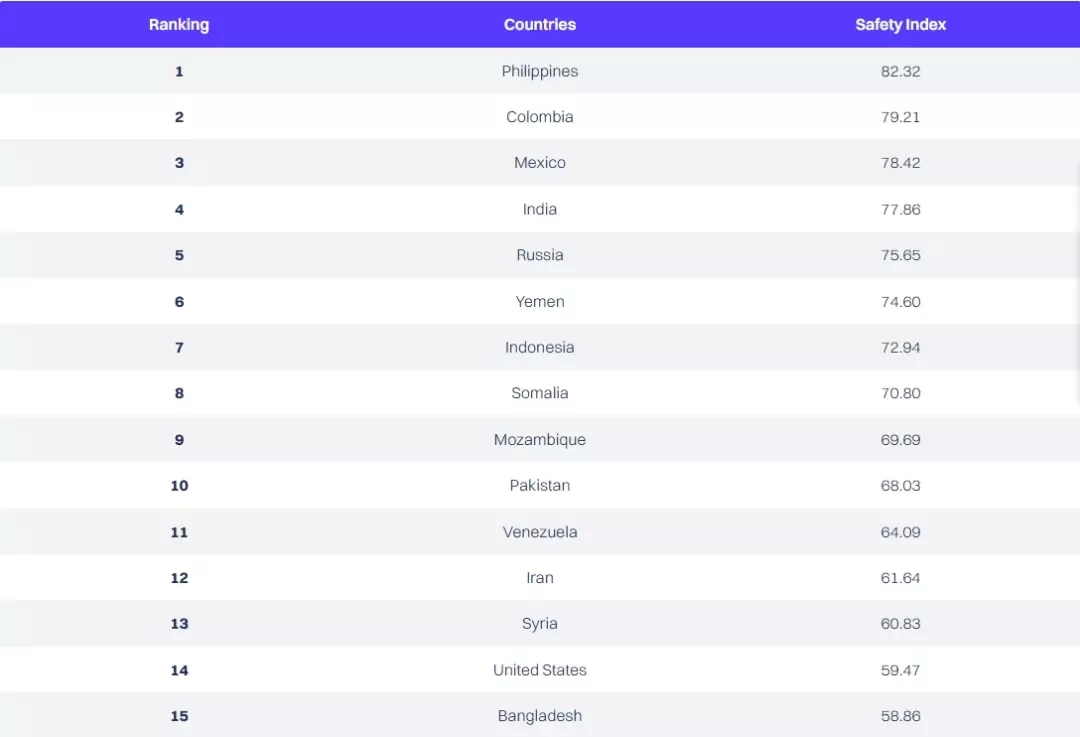Click the Syria country entry
The width and height of the screenshot is (1080, 737).
[x=539, y=624]
